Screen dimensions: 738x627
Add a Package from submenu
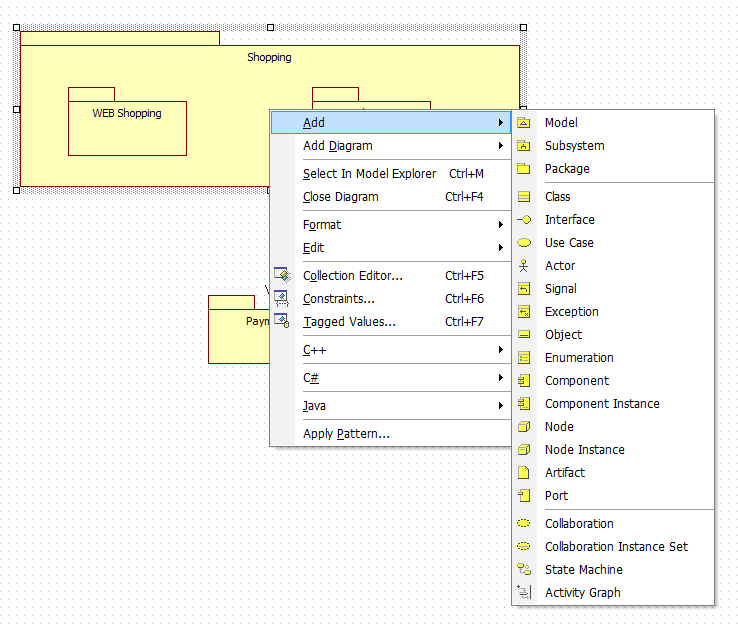click(613, 169)
